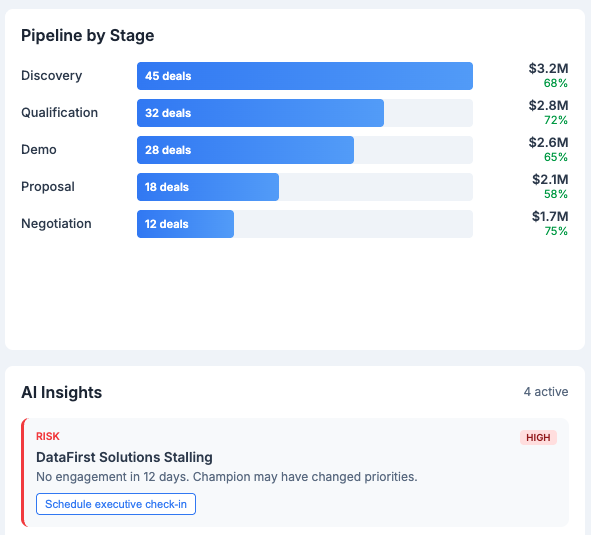Click the Discovery stage label
The width and height of the screenshot is (591, 535).
pos(52,75)
